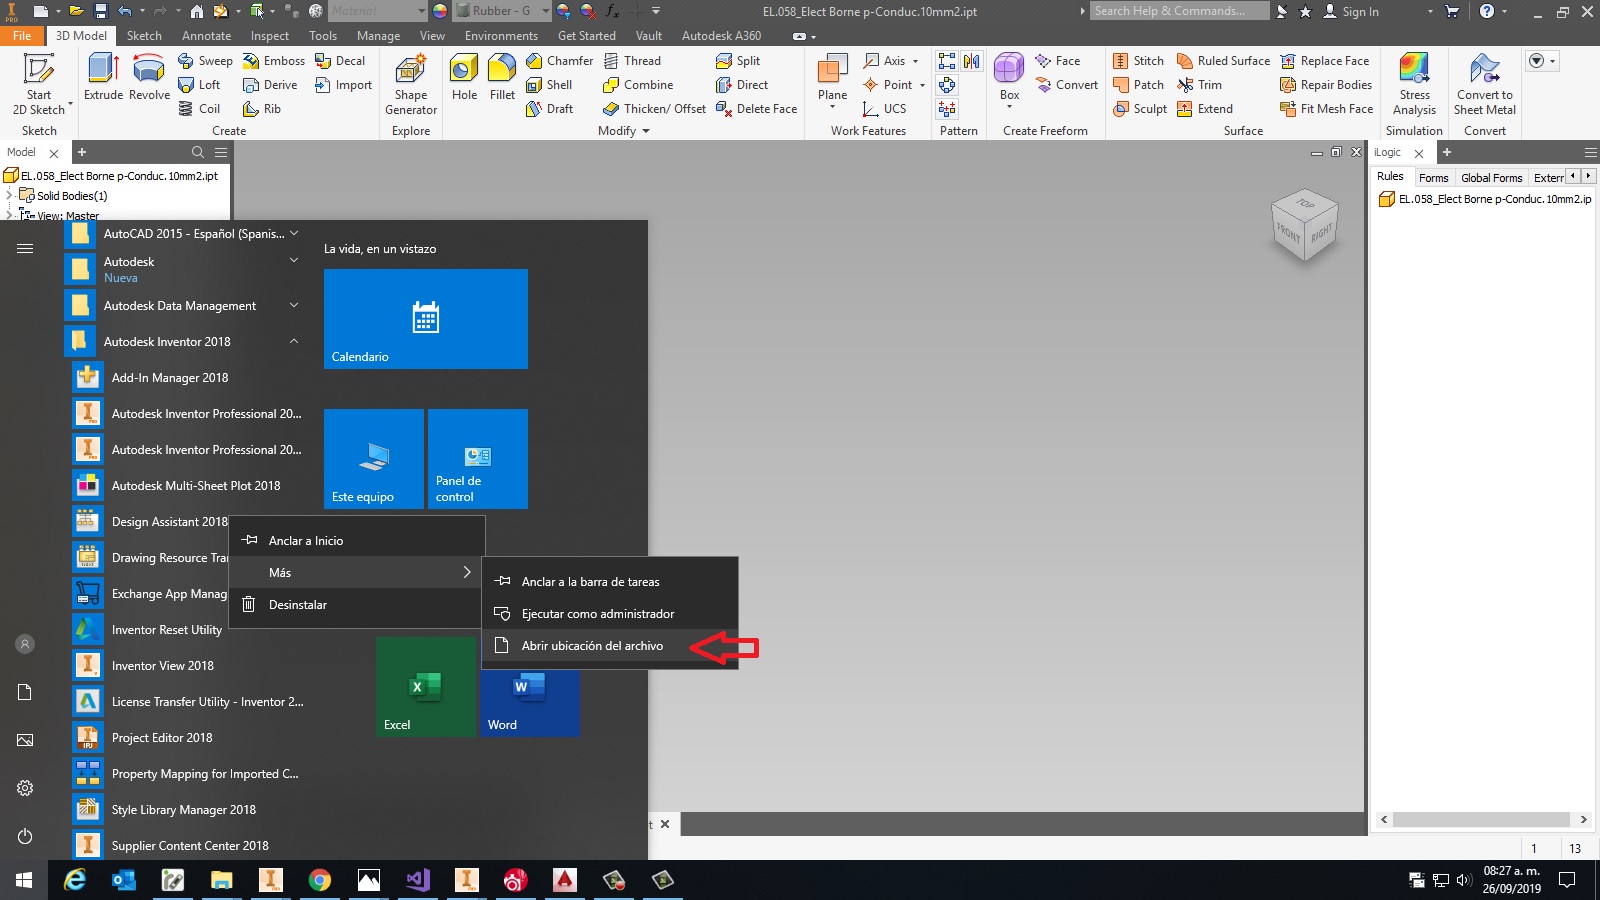Open the Stress Analysis environment
1600x900 pixels.
point(1413,85)
